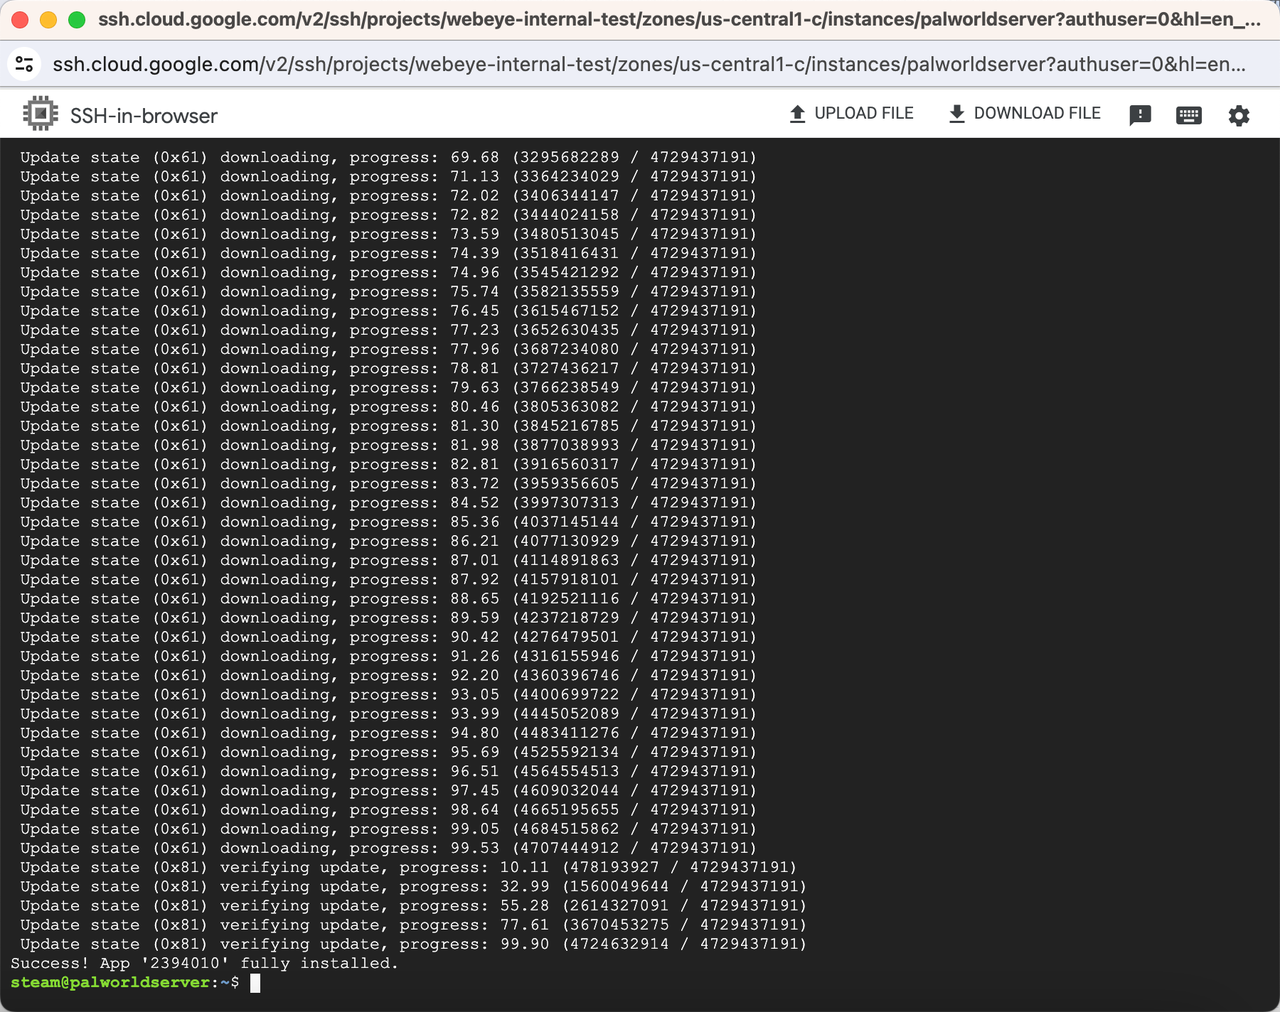1280x1012 pixels.
Task: Place cursor at the terminal prompt block
Action: [255, 983]
